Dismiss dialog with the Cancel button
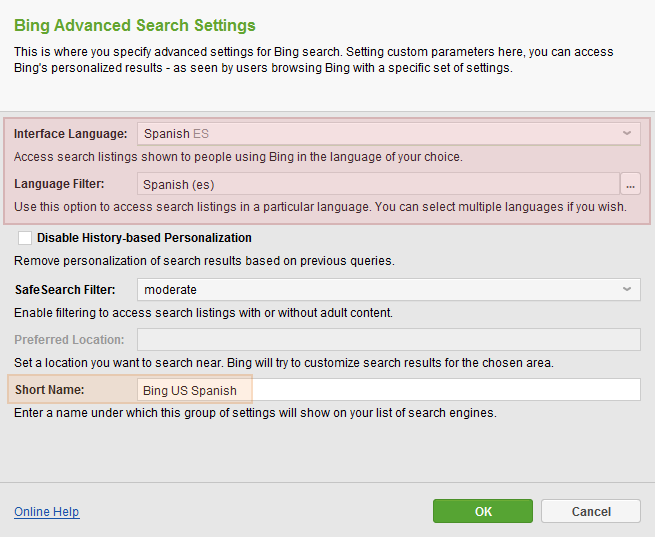This screenshot has height=537, width=655. pyautogui.click(x=591, y=511)
